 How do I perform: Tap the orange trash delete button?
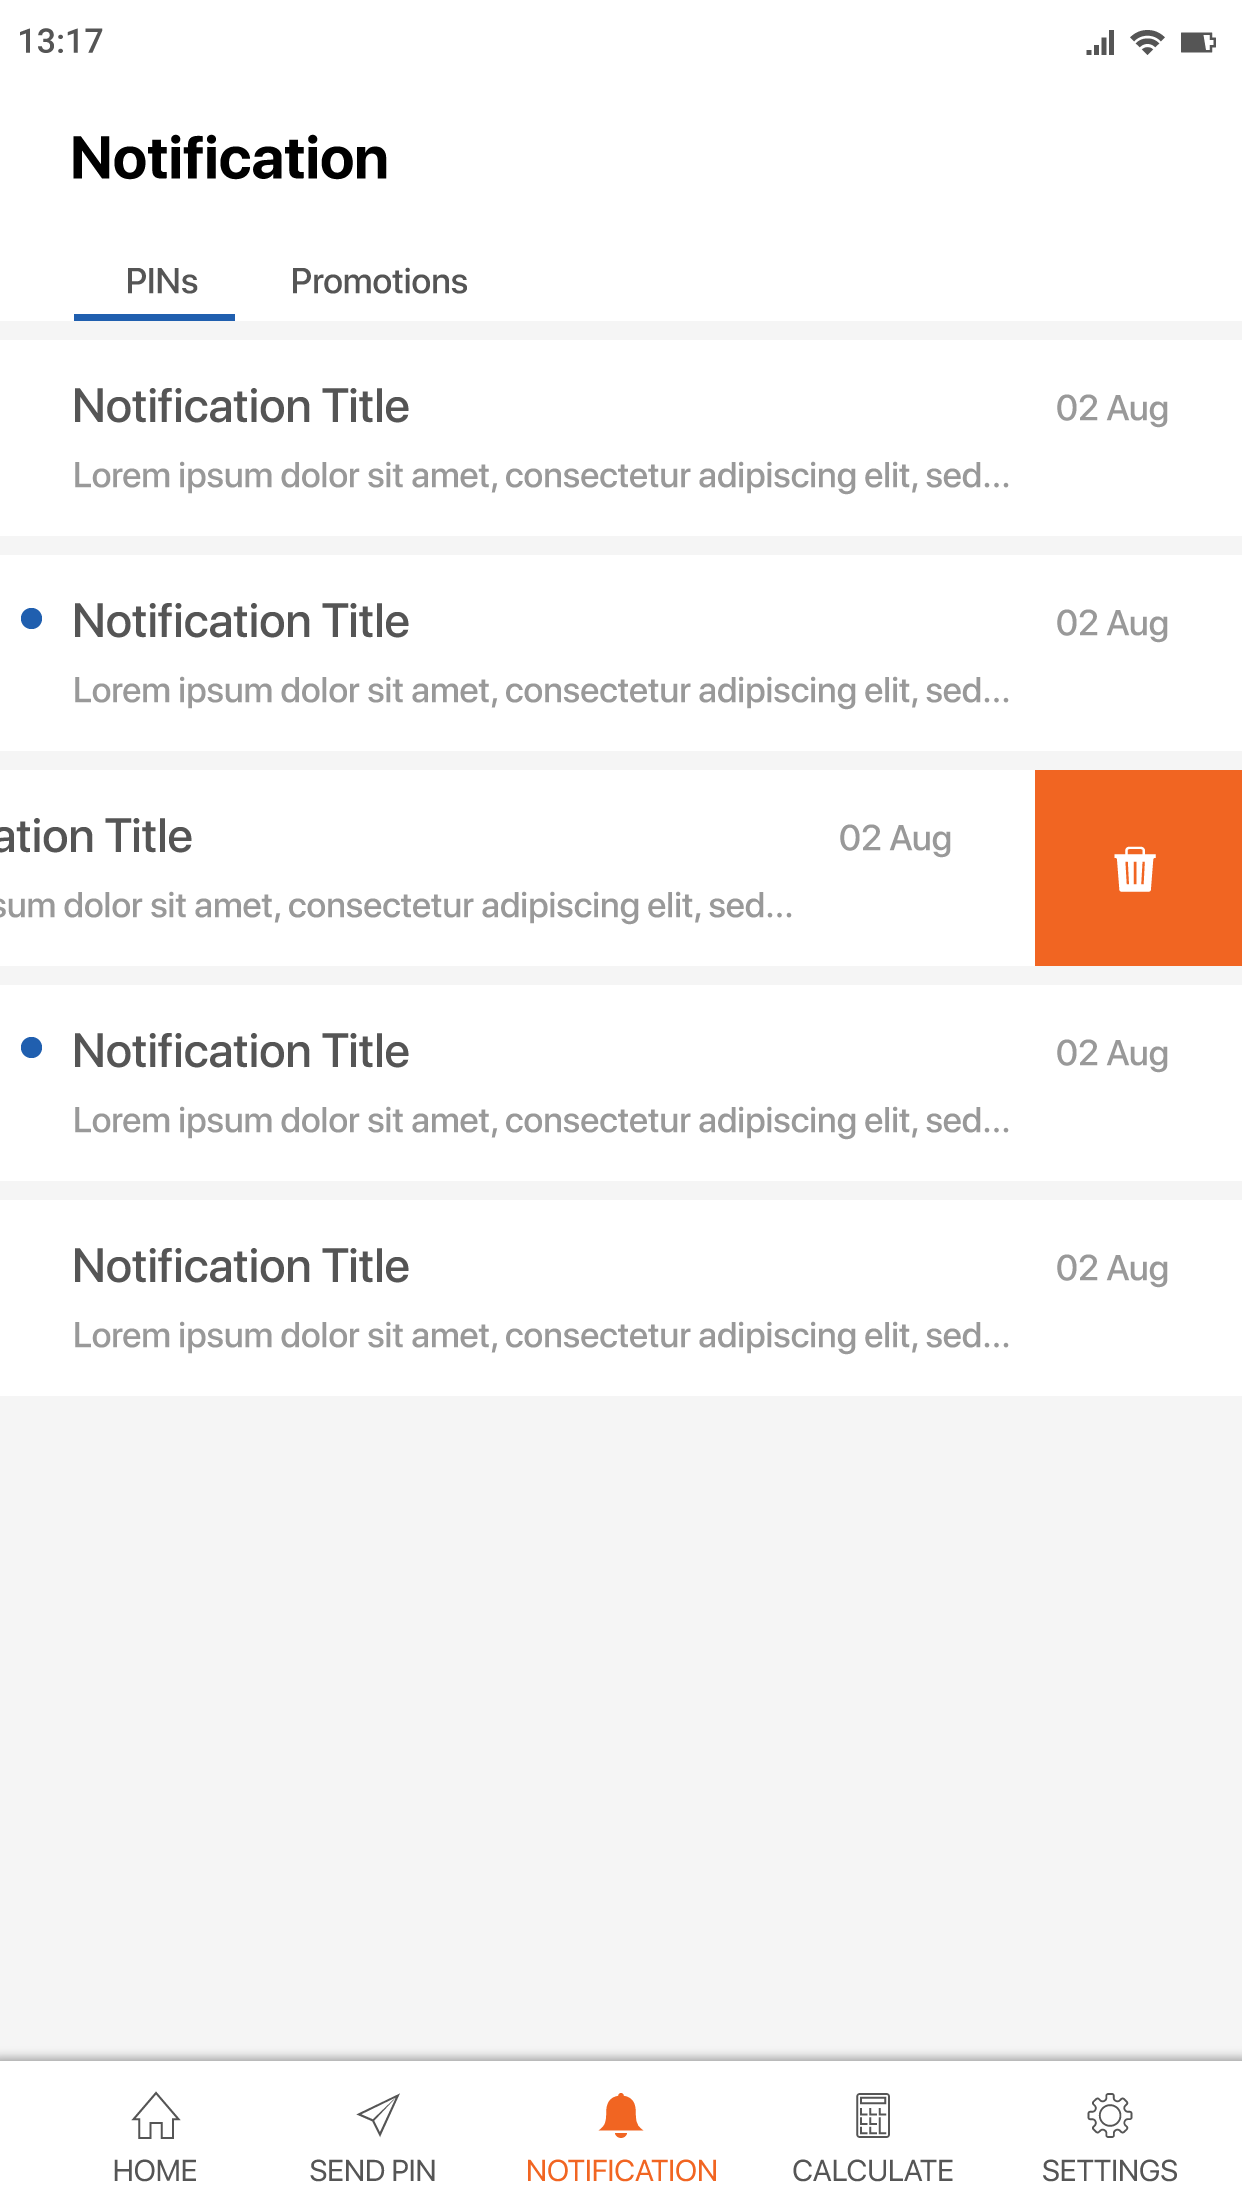[1136, 868]
